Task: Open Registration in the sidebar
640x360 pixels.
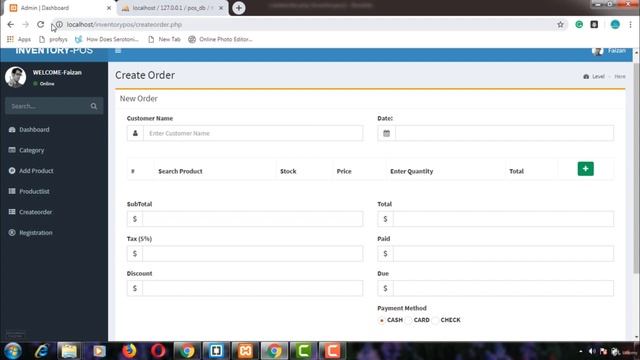Action: [36, 233]
